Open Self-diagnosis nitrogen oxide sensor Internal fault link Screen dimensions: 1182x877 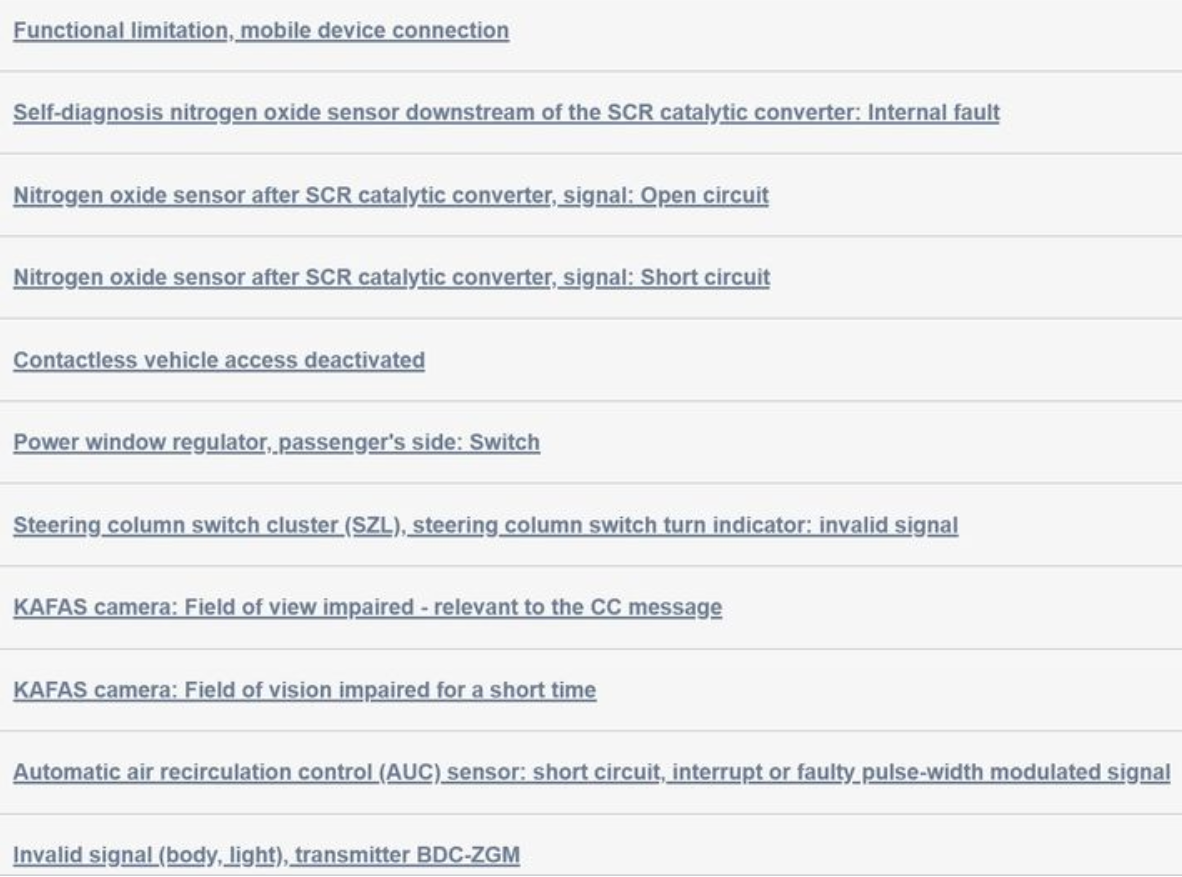click(x=507, y=112)
